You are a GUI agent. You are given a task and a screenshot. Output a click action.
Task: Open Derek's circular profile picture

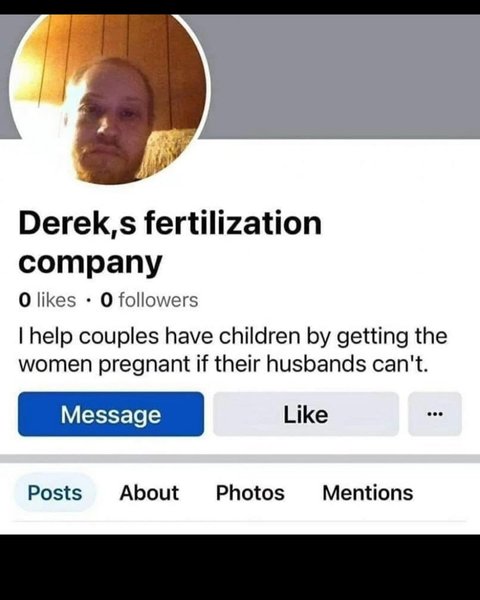click(109, 98)
